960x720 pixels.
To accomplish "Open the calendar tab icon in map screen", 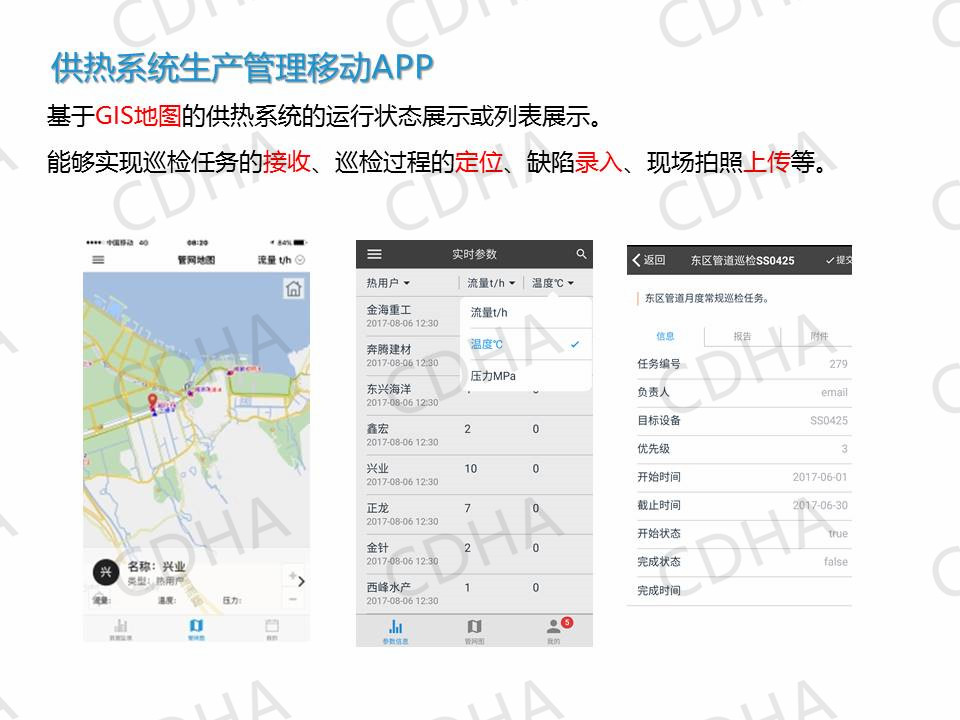I will pyautogui.click(x=272, y=629).
